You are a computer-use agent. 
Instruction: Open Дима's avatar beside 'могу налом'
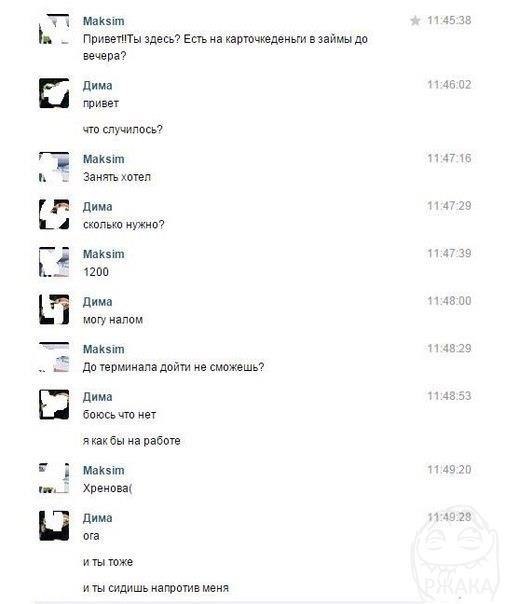(54, 310)
